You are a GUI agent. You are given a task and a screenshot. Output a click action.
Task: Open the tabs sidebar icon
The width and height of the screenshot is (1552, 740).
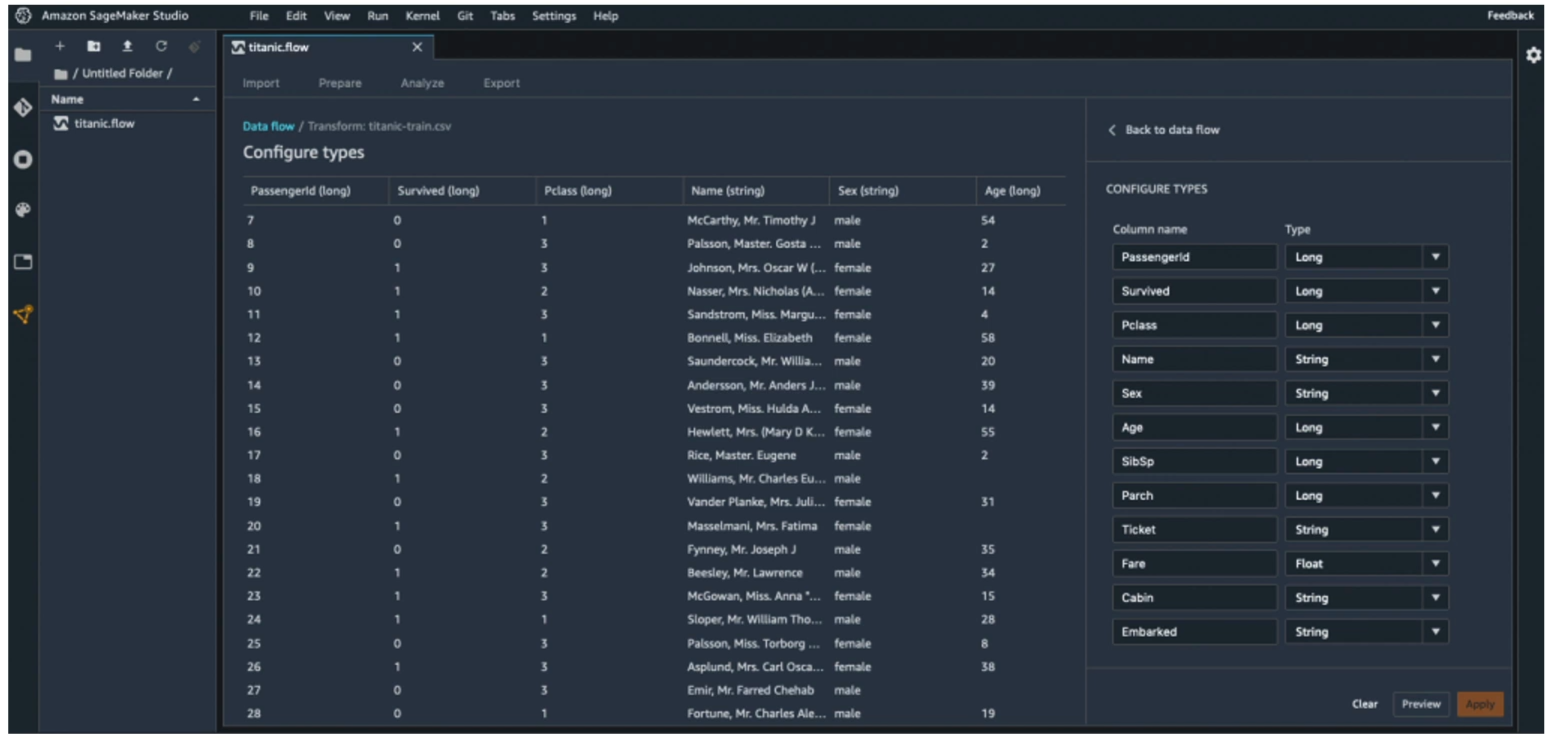(22, 262)
